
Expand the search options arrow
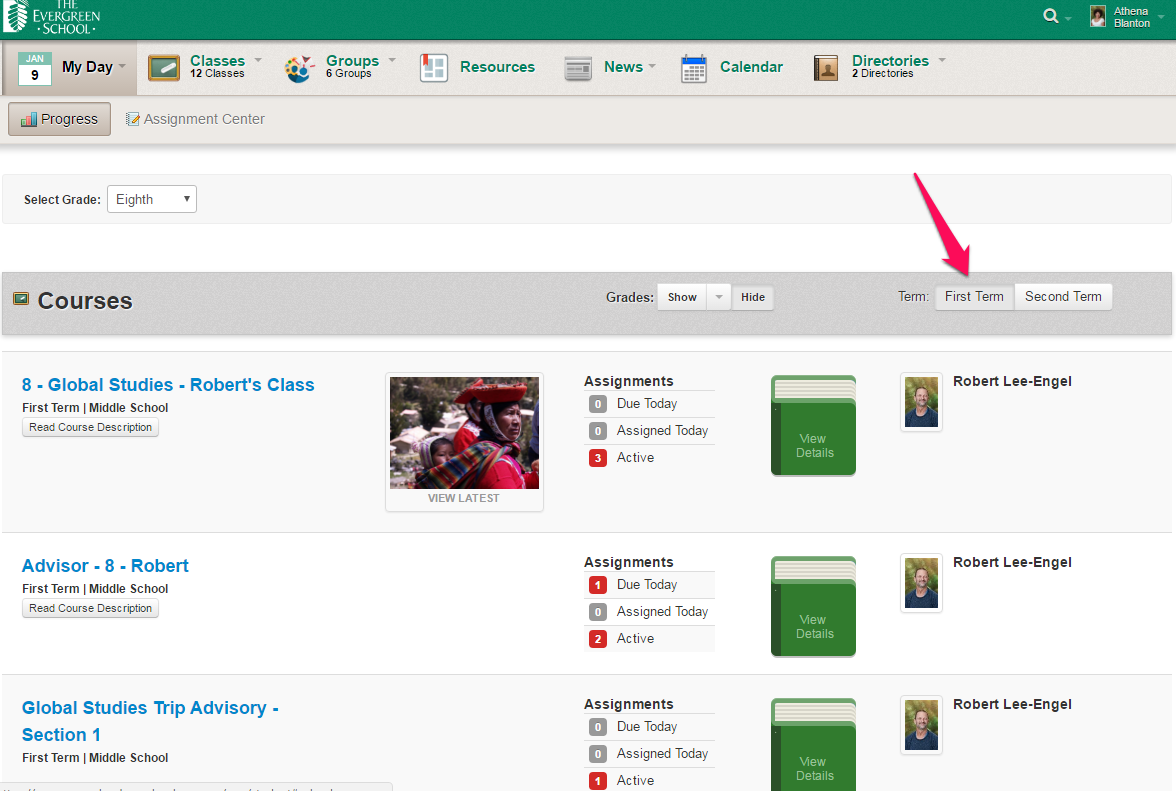pyautogui.click(x=1068, y=18)
